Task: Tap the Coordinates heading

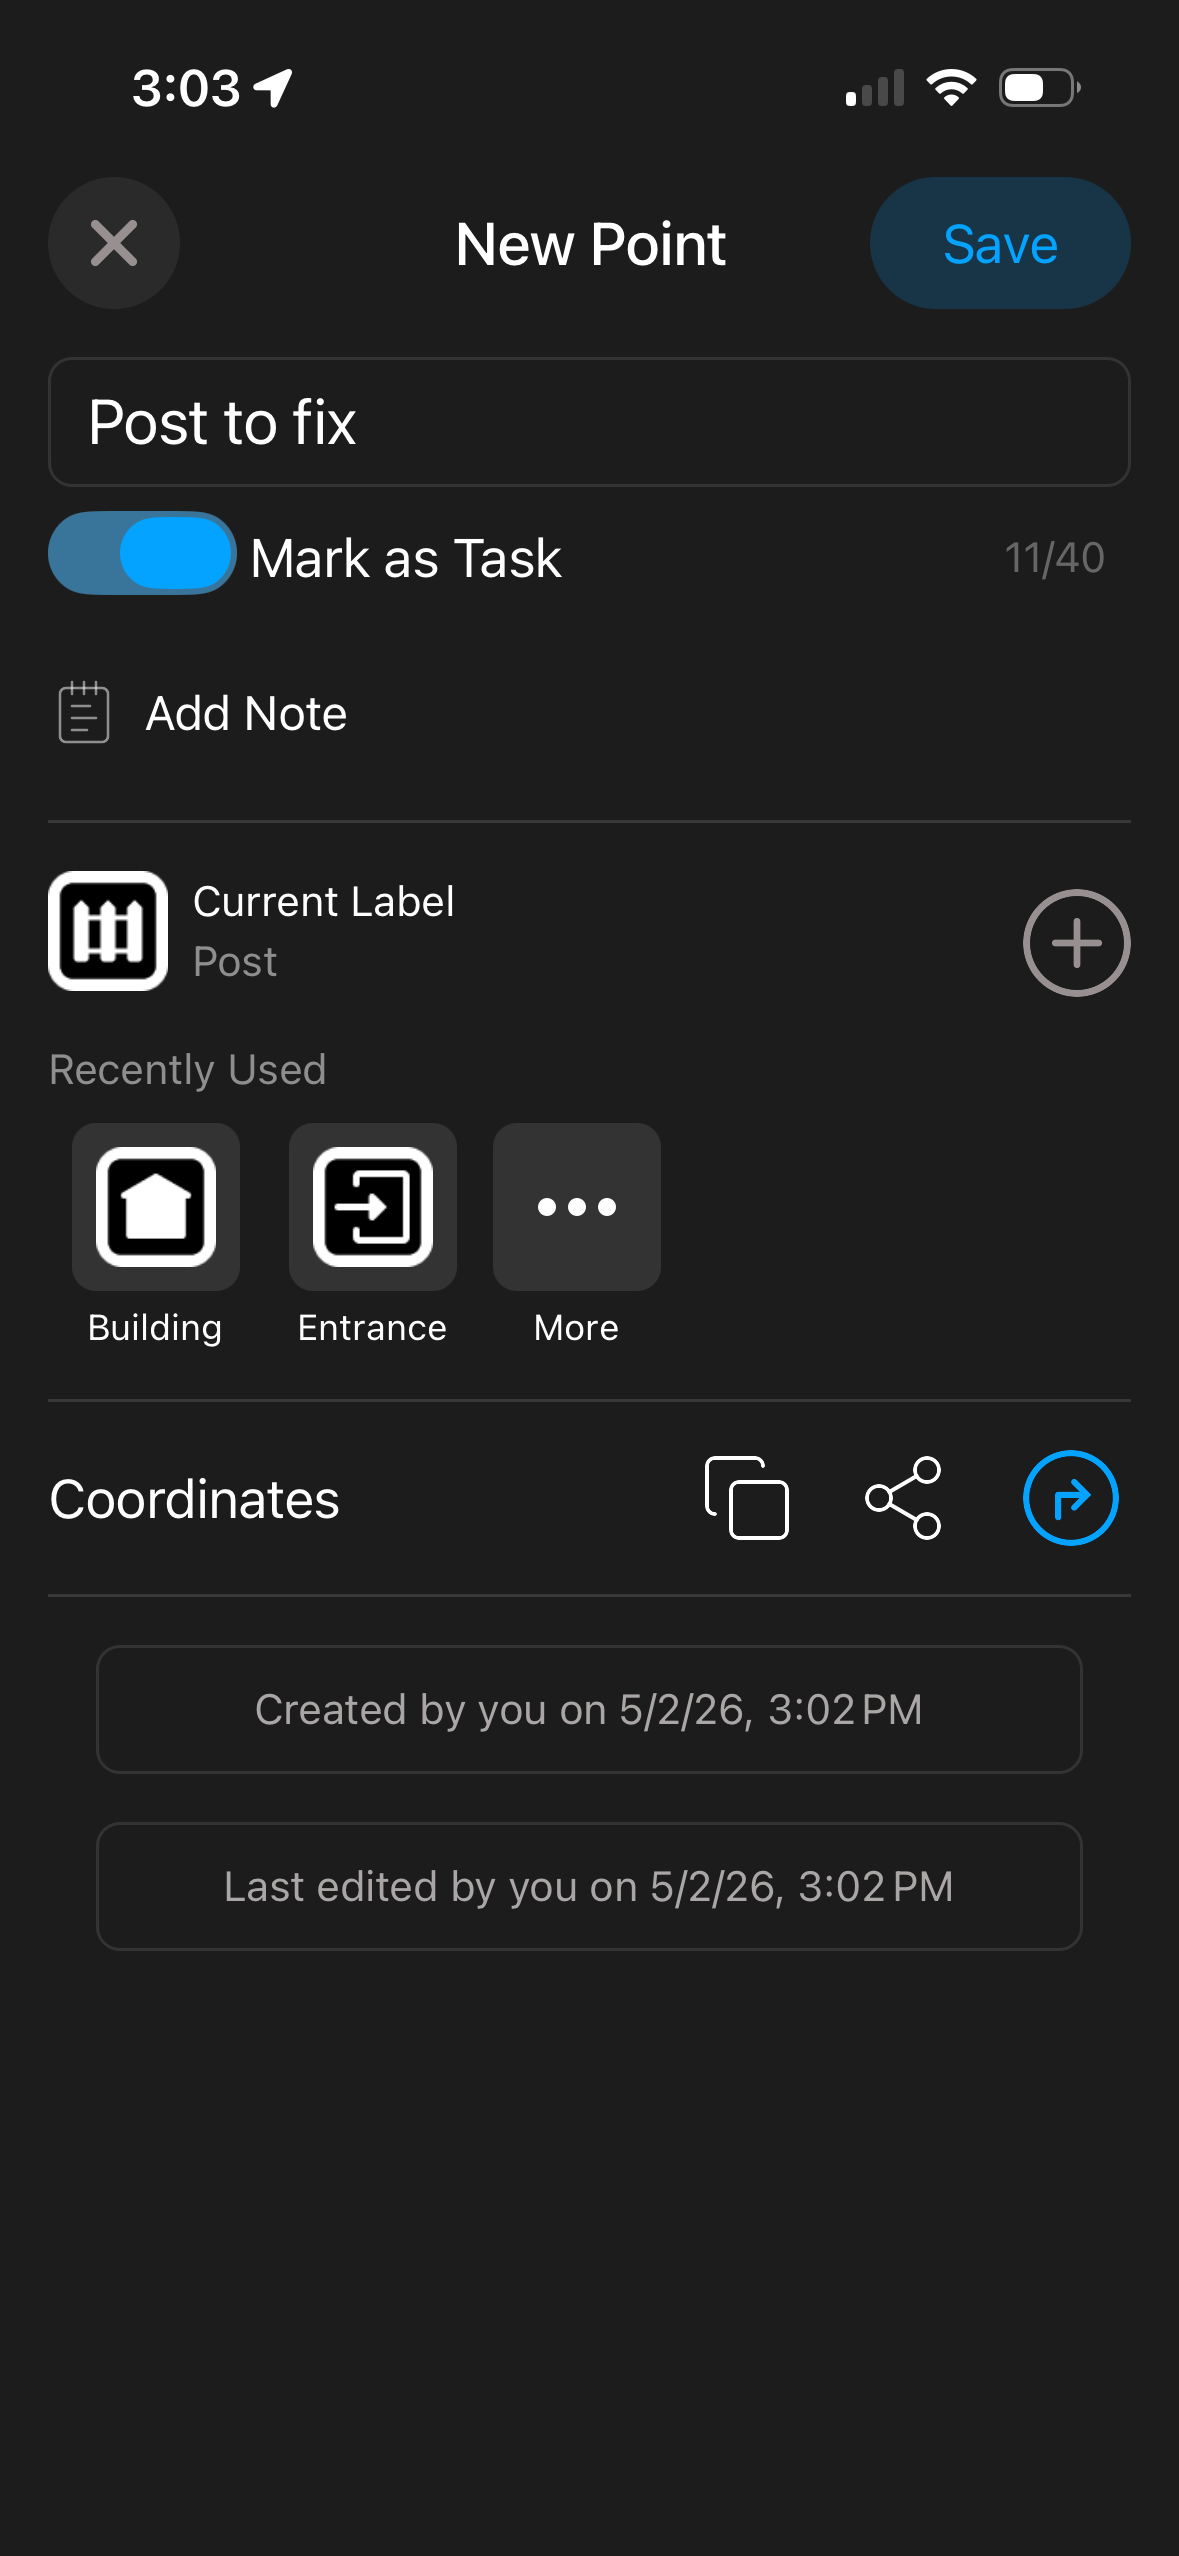Action: (195, 1499)
